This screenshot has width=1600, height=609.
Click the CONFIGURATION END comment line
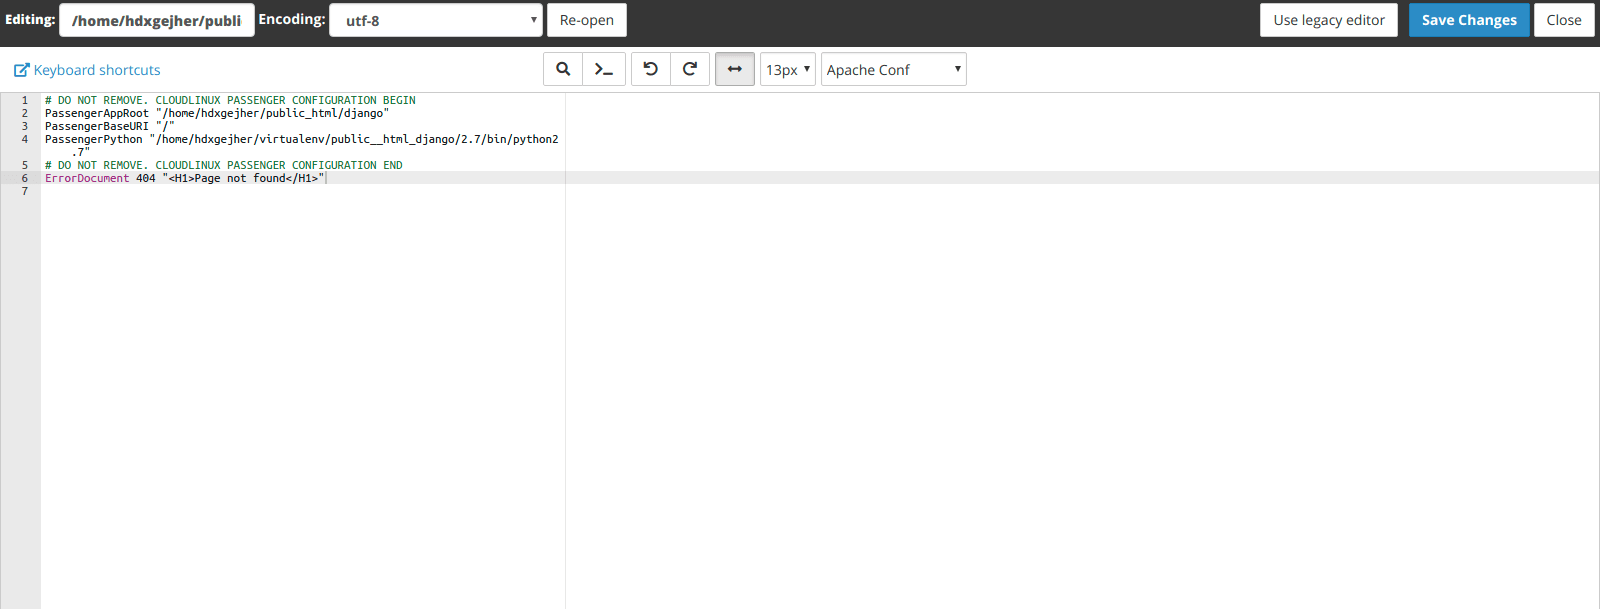(x=224, y=165)
